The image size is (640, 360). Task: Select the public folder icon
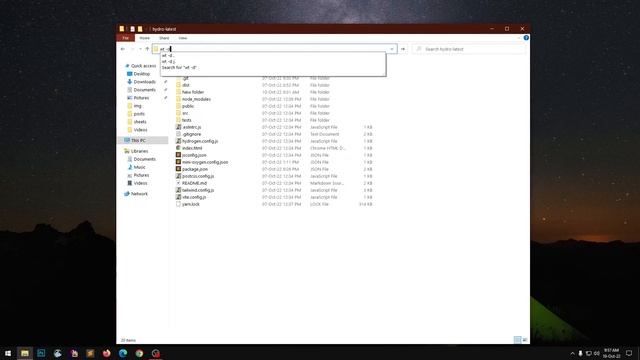pos(178,106)
